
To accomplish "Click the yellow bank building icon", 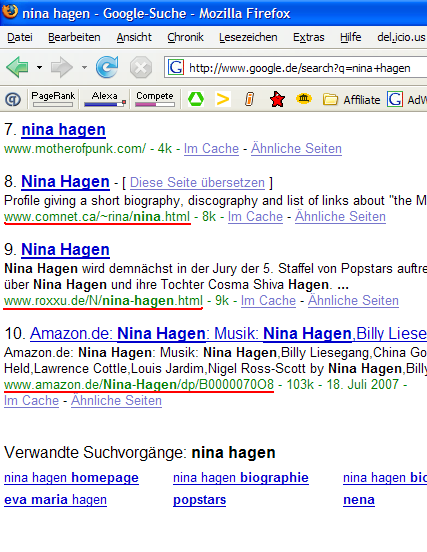I will [304, 99].
